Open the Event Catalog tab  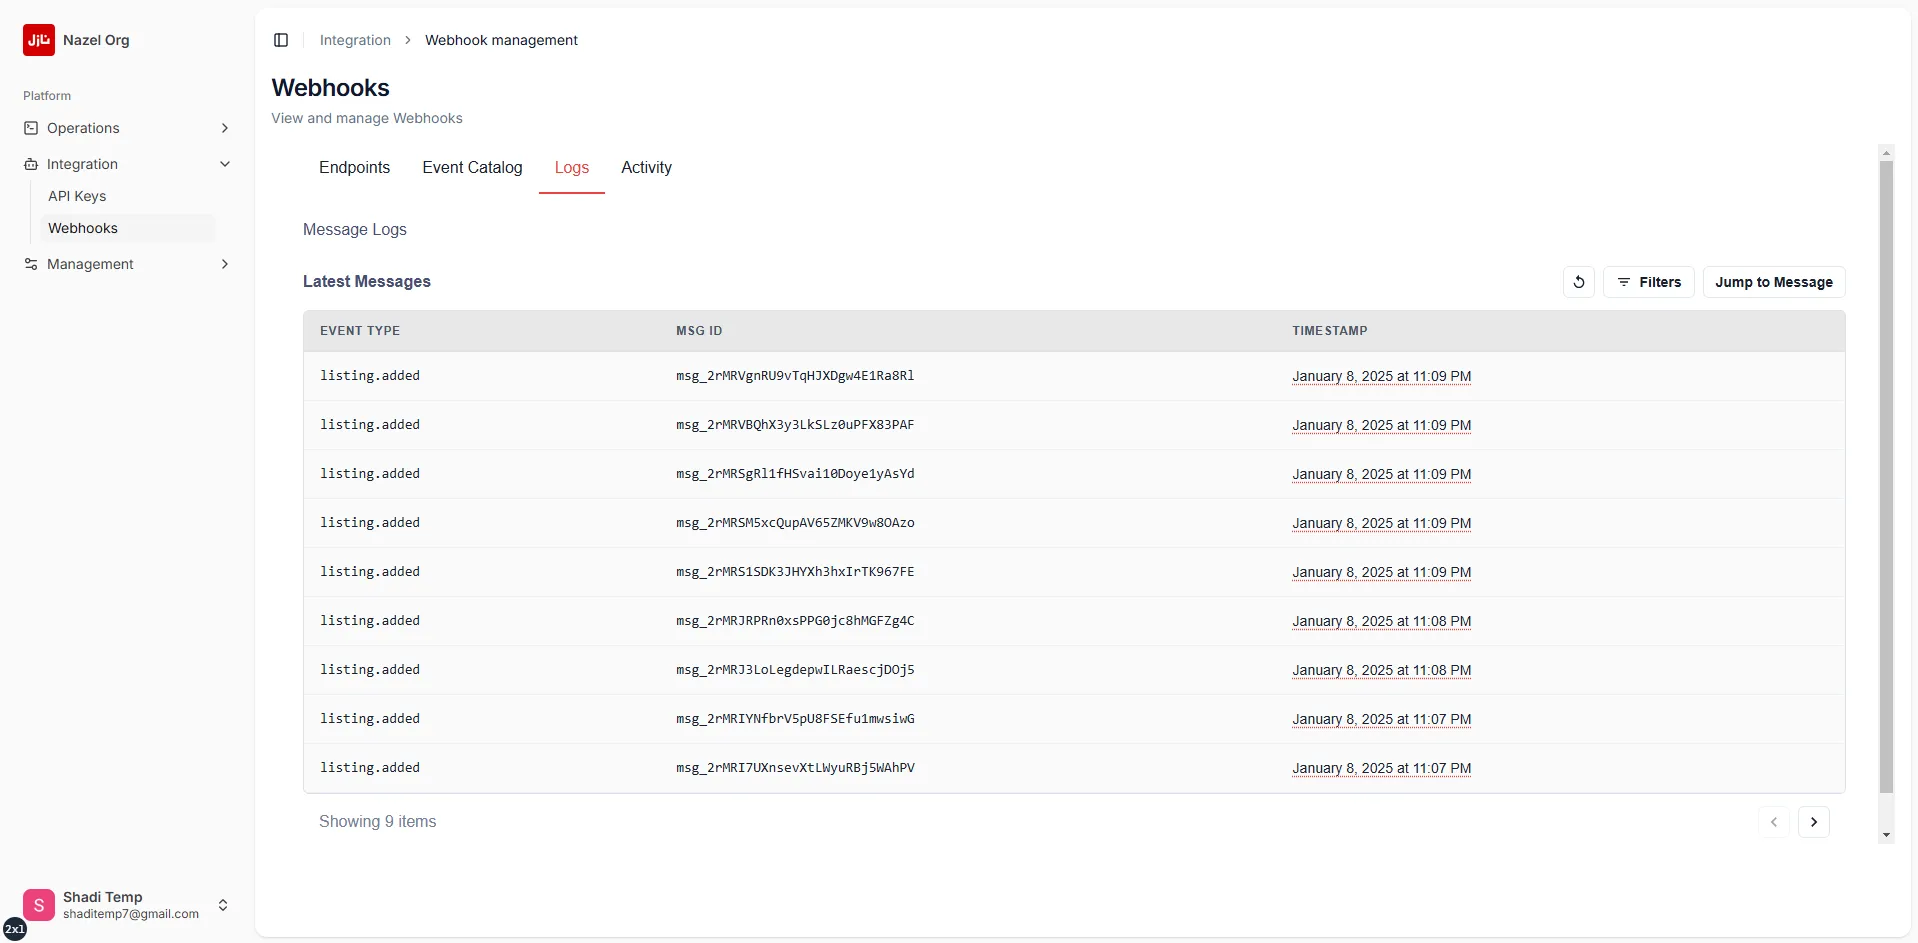pos(472,167)
